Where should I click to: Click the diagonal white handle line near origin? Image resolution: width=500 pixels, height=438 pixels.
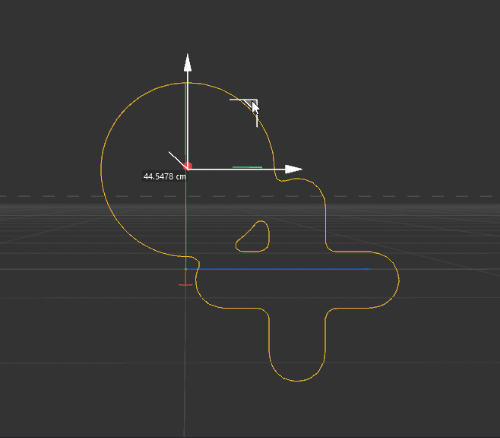tap(177, 159)
